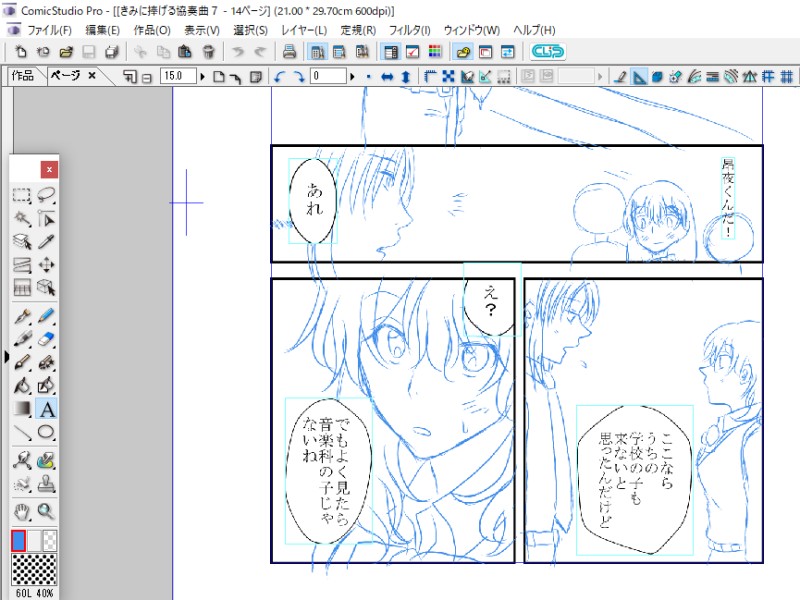Choose the eraser tool
800x600 pixels.
click(x=46, y=339)
